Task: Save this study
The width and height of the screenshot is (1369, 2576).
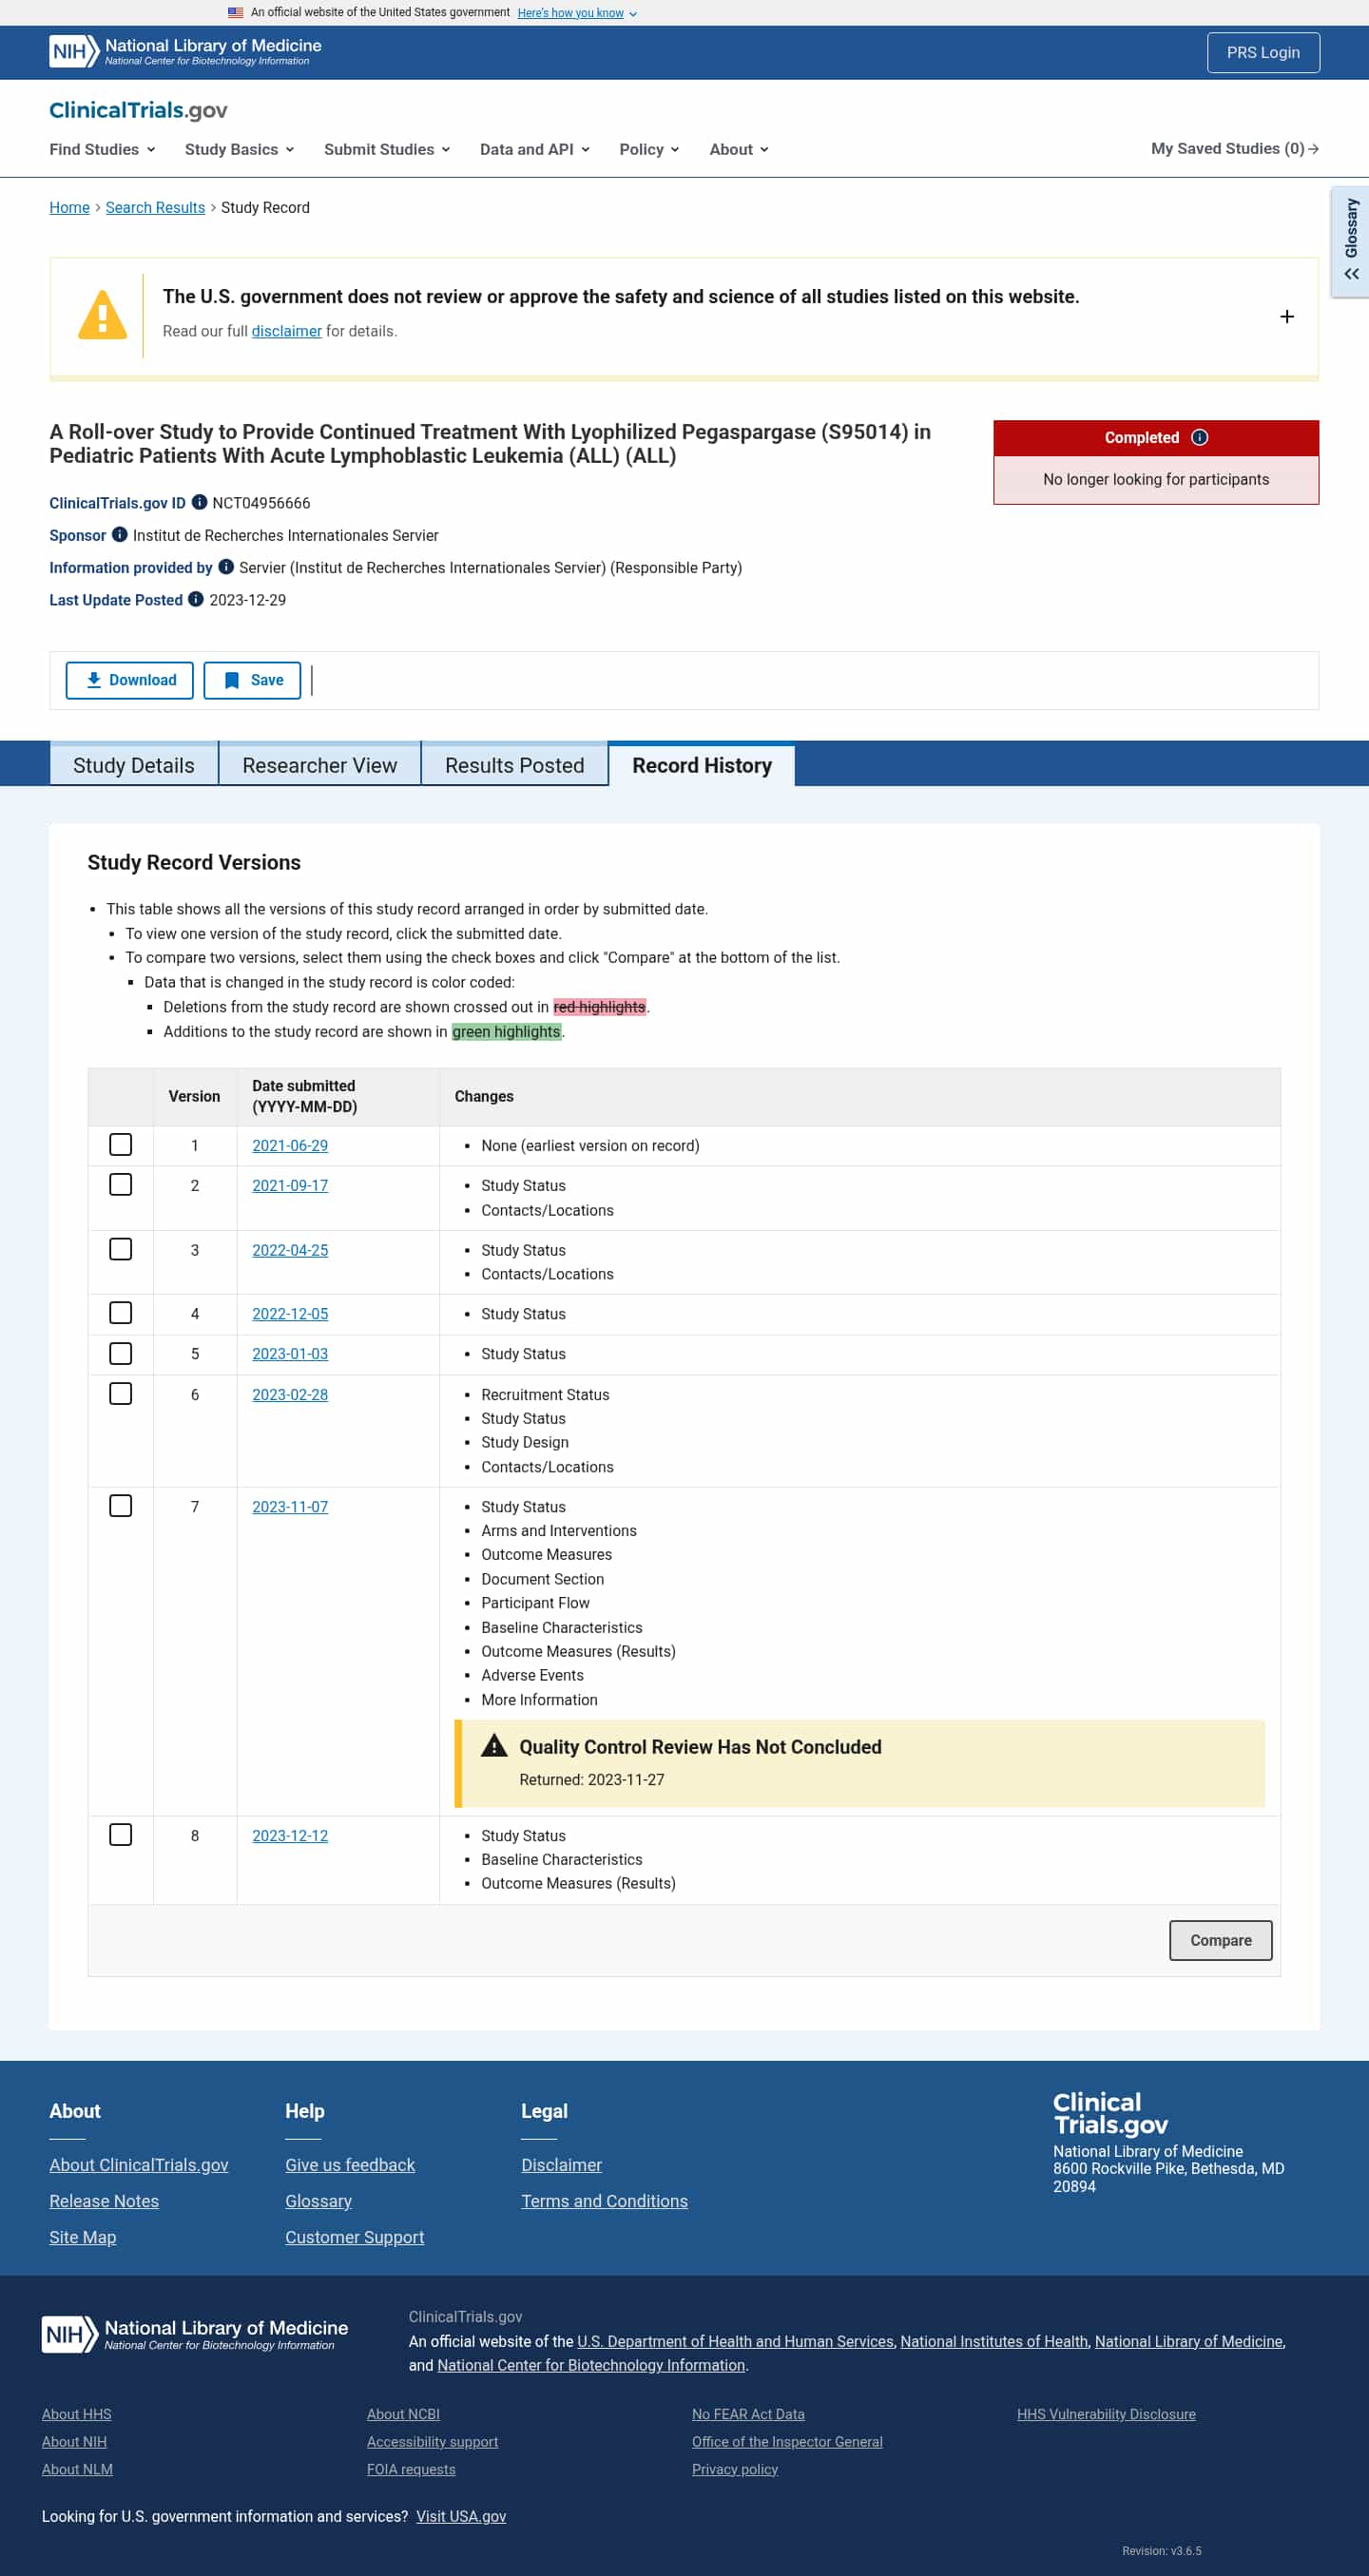Action: (252, 680)
